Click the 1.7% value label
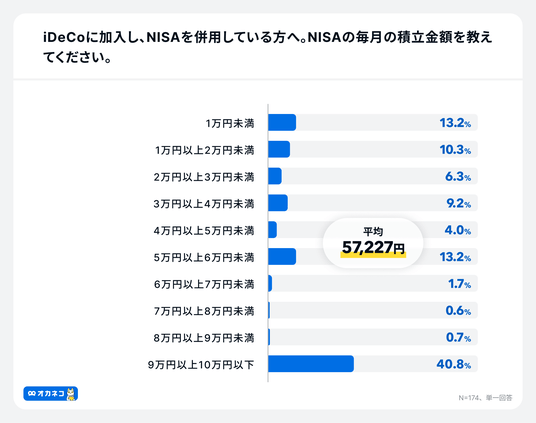 [x=459, y=284]
